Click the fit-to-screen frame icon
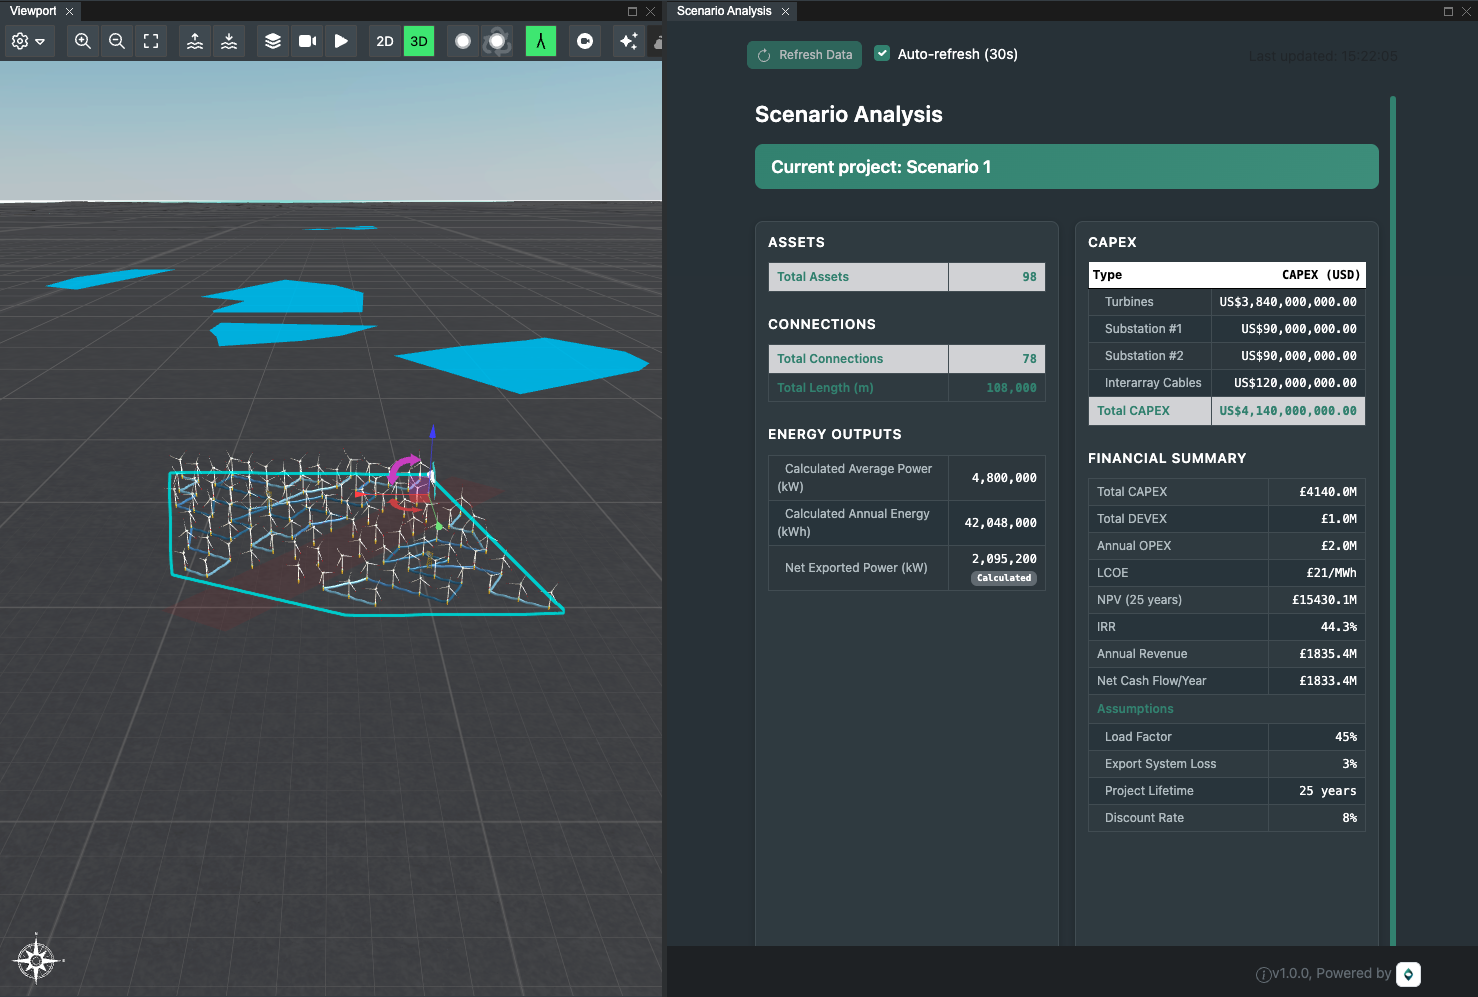The width and height of the screenshot is (1478, 997). click(151, 41)
